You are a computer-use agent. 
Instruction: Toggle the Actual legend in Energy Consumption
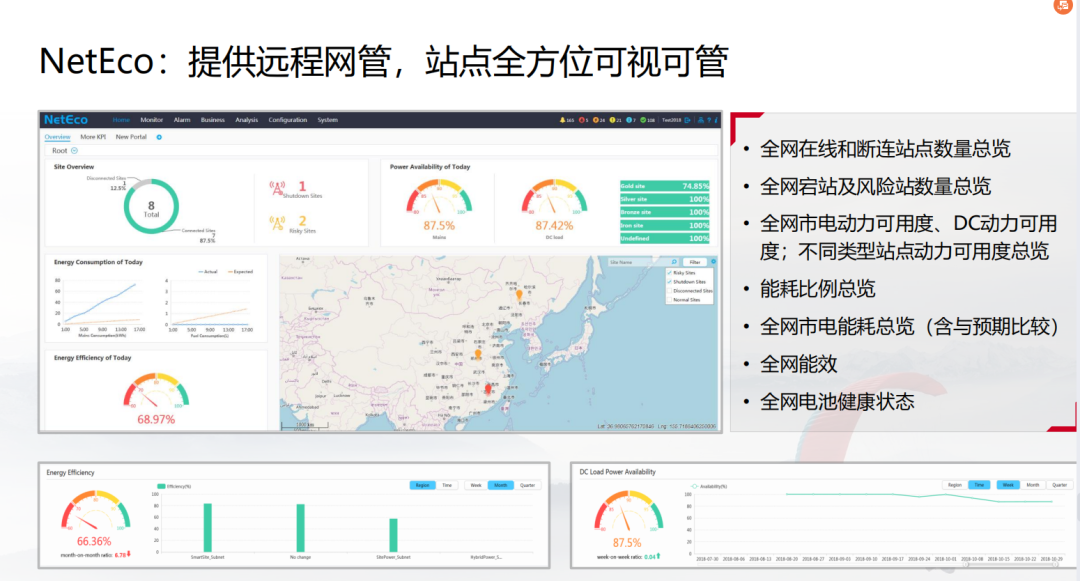coord(208,272)
